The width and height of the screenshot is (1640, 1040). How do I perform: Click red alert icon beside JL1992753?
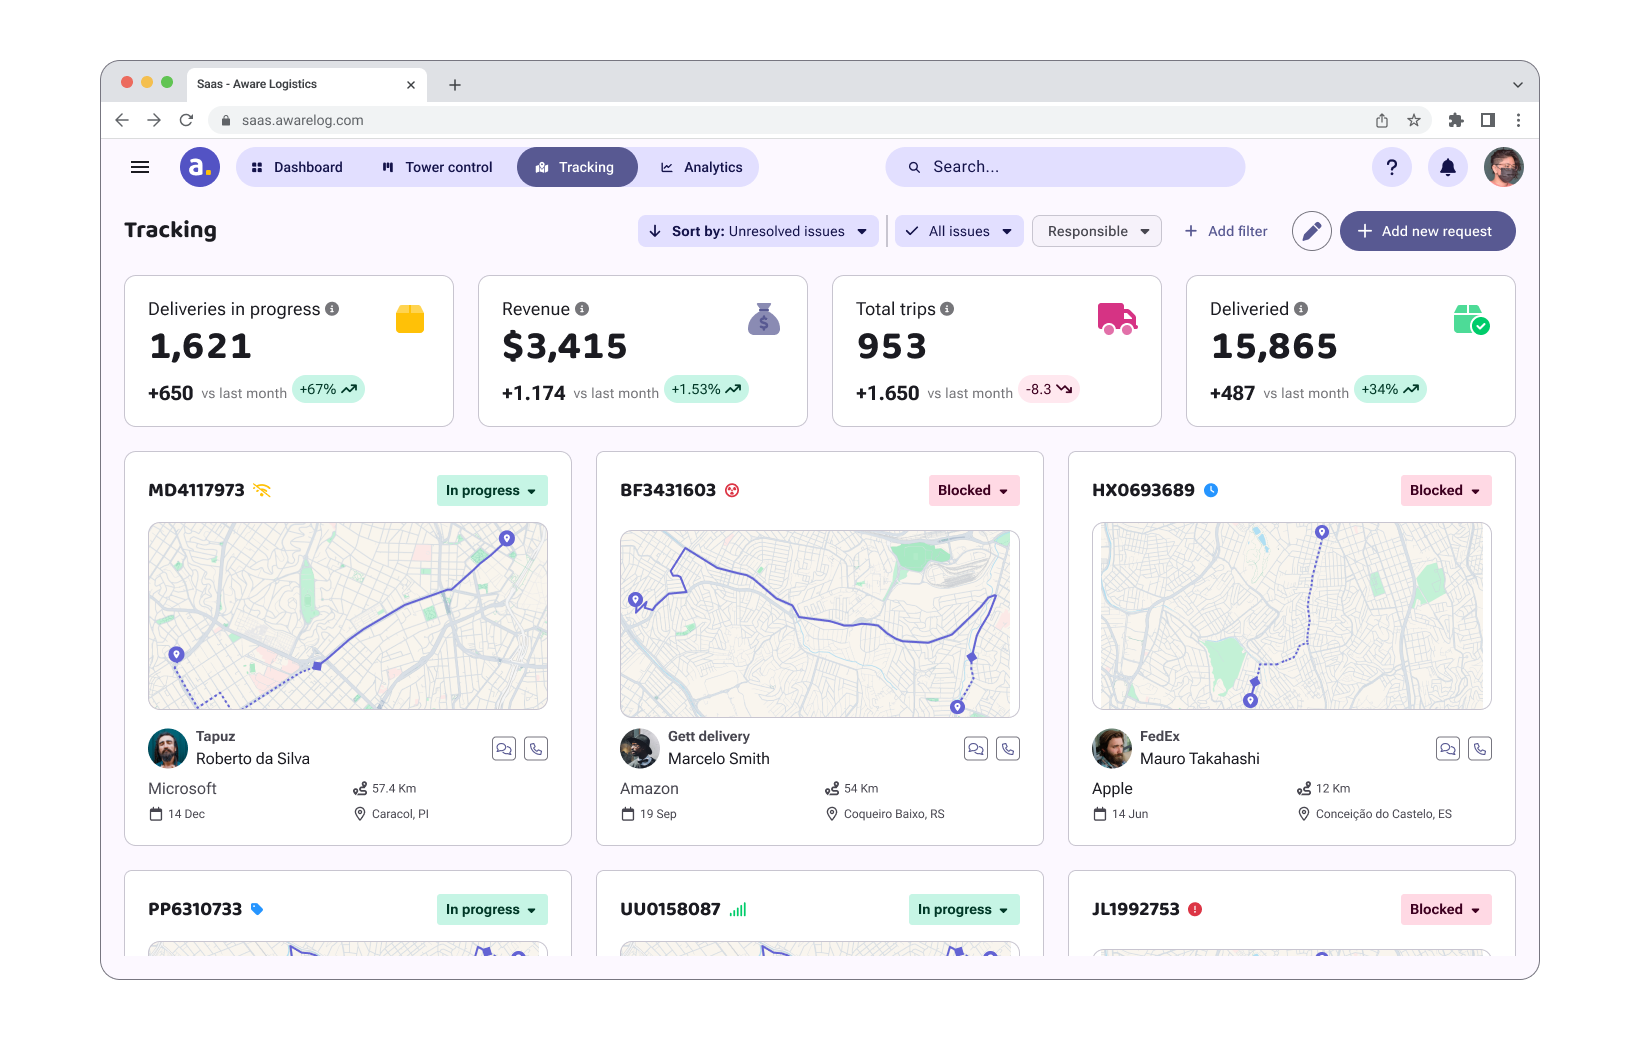pos(1195,909)
